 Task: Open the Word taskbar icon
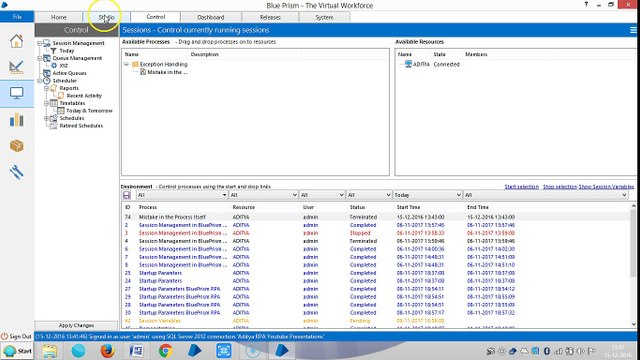[136, 351]
